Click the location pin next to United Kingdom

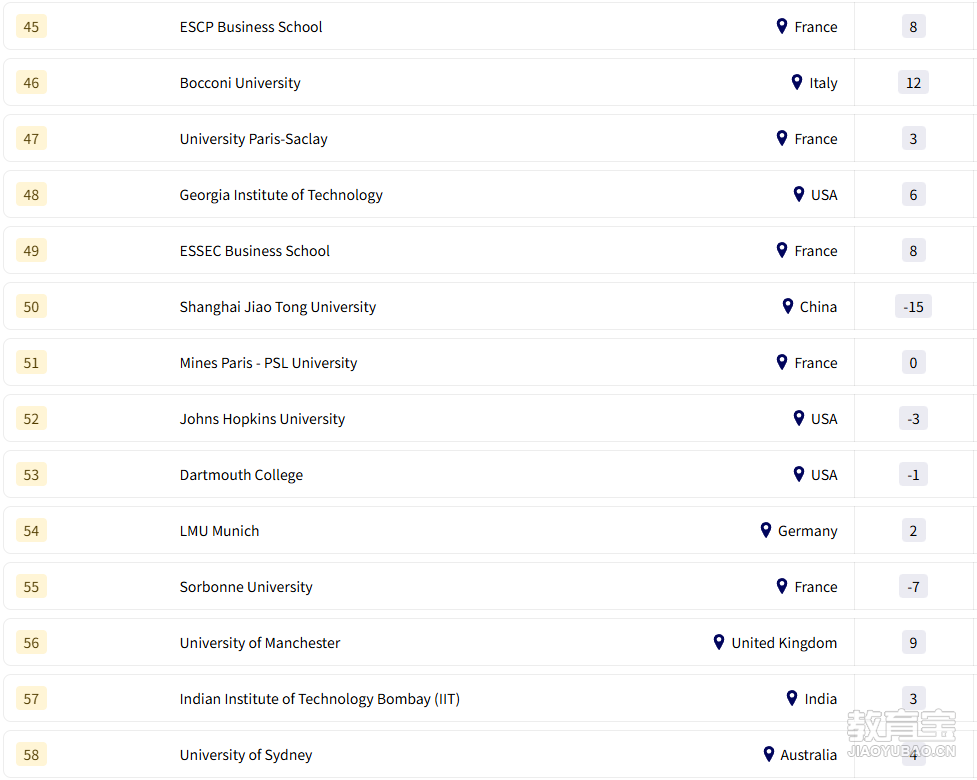coord(719,642)
